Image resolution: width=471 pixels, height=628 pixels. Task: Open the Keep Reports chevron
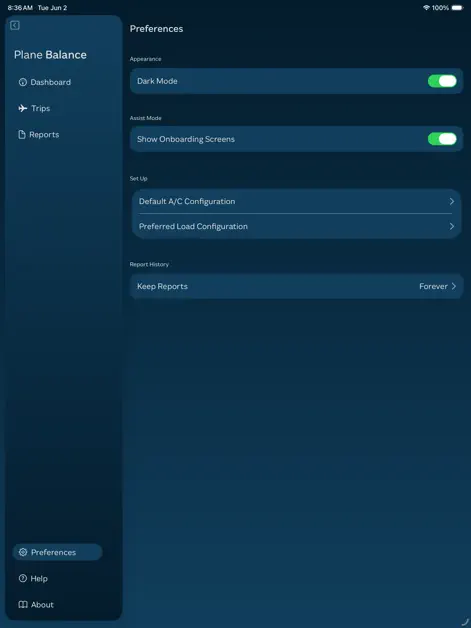tap(454, 286)
